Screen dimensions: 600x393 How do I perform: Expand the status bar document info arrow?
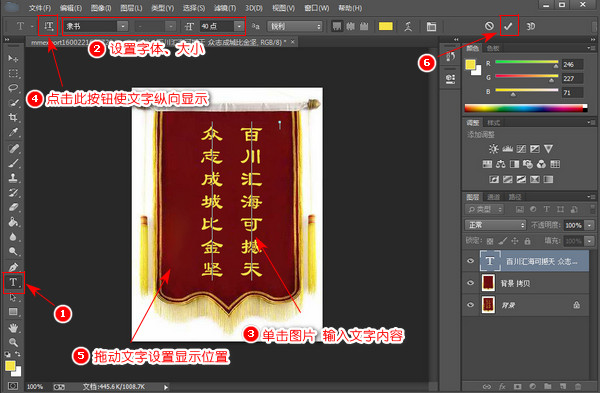click(x=166, y=387)
